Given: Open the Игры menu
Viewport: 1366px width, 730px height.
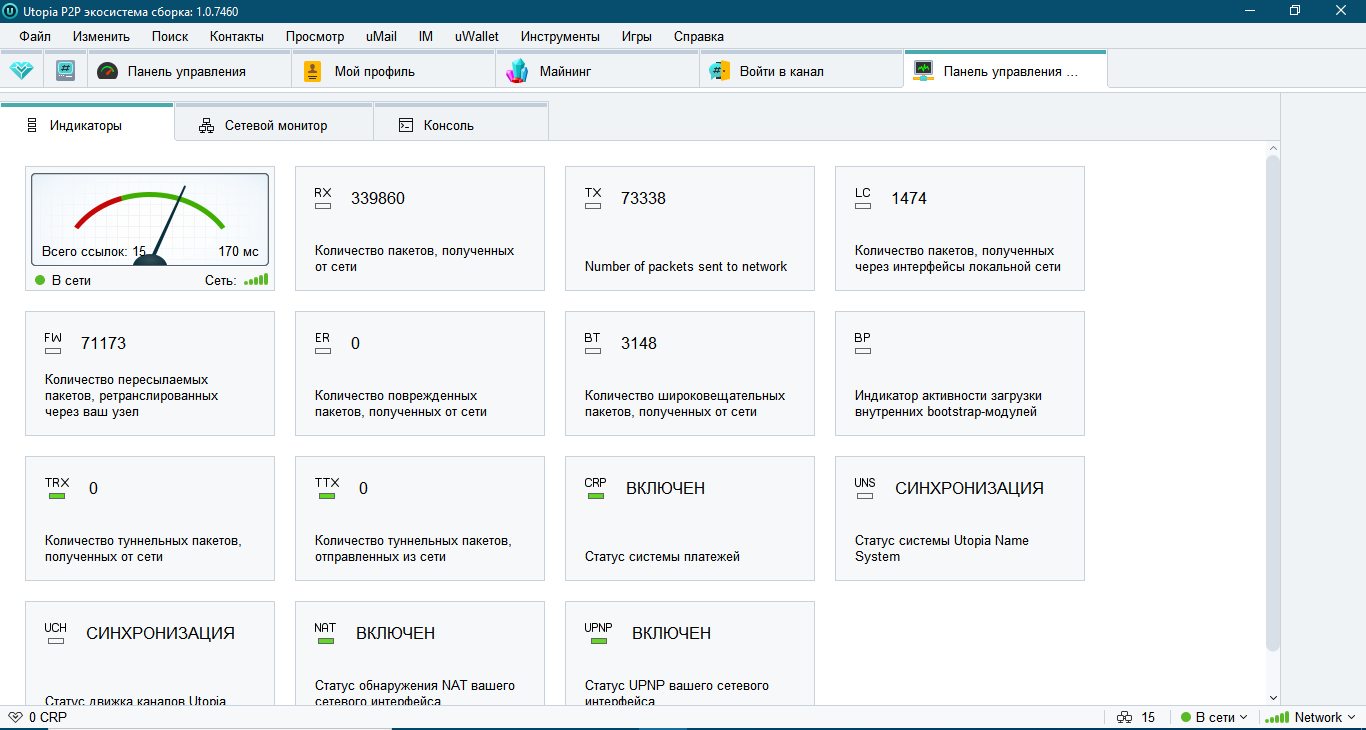Looking at the screenshot, I should click(x=636, y=36).
